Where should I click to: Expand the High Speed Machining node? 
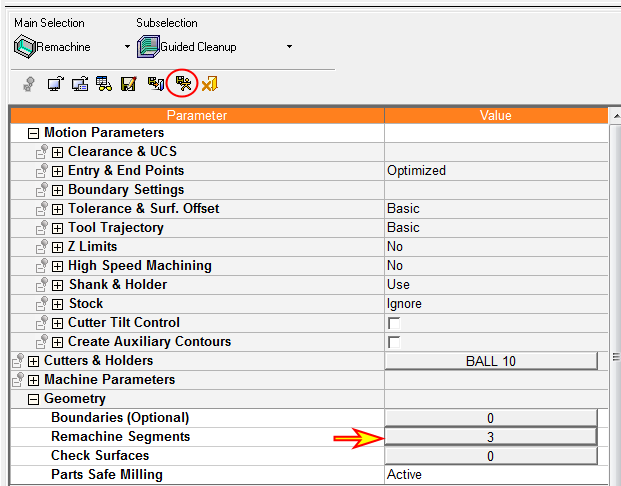coord(57,266)
